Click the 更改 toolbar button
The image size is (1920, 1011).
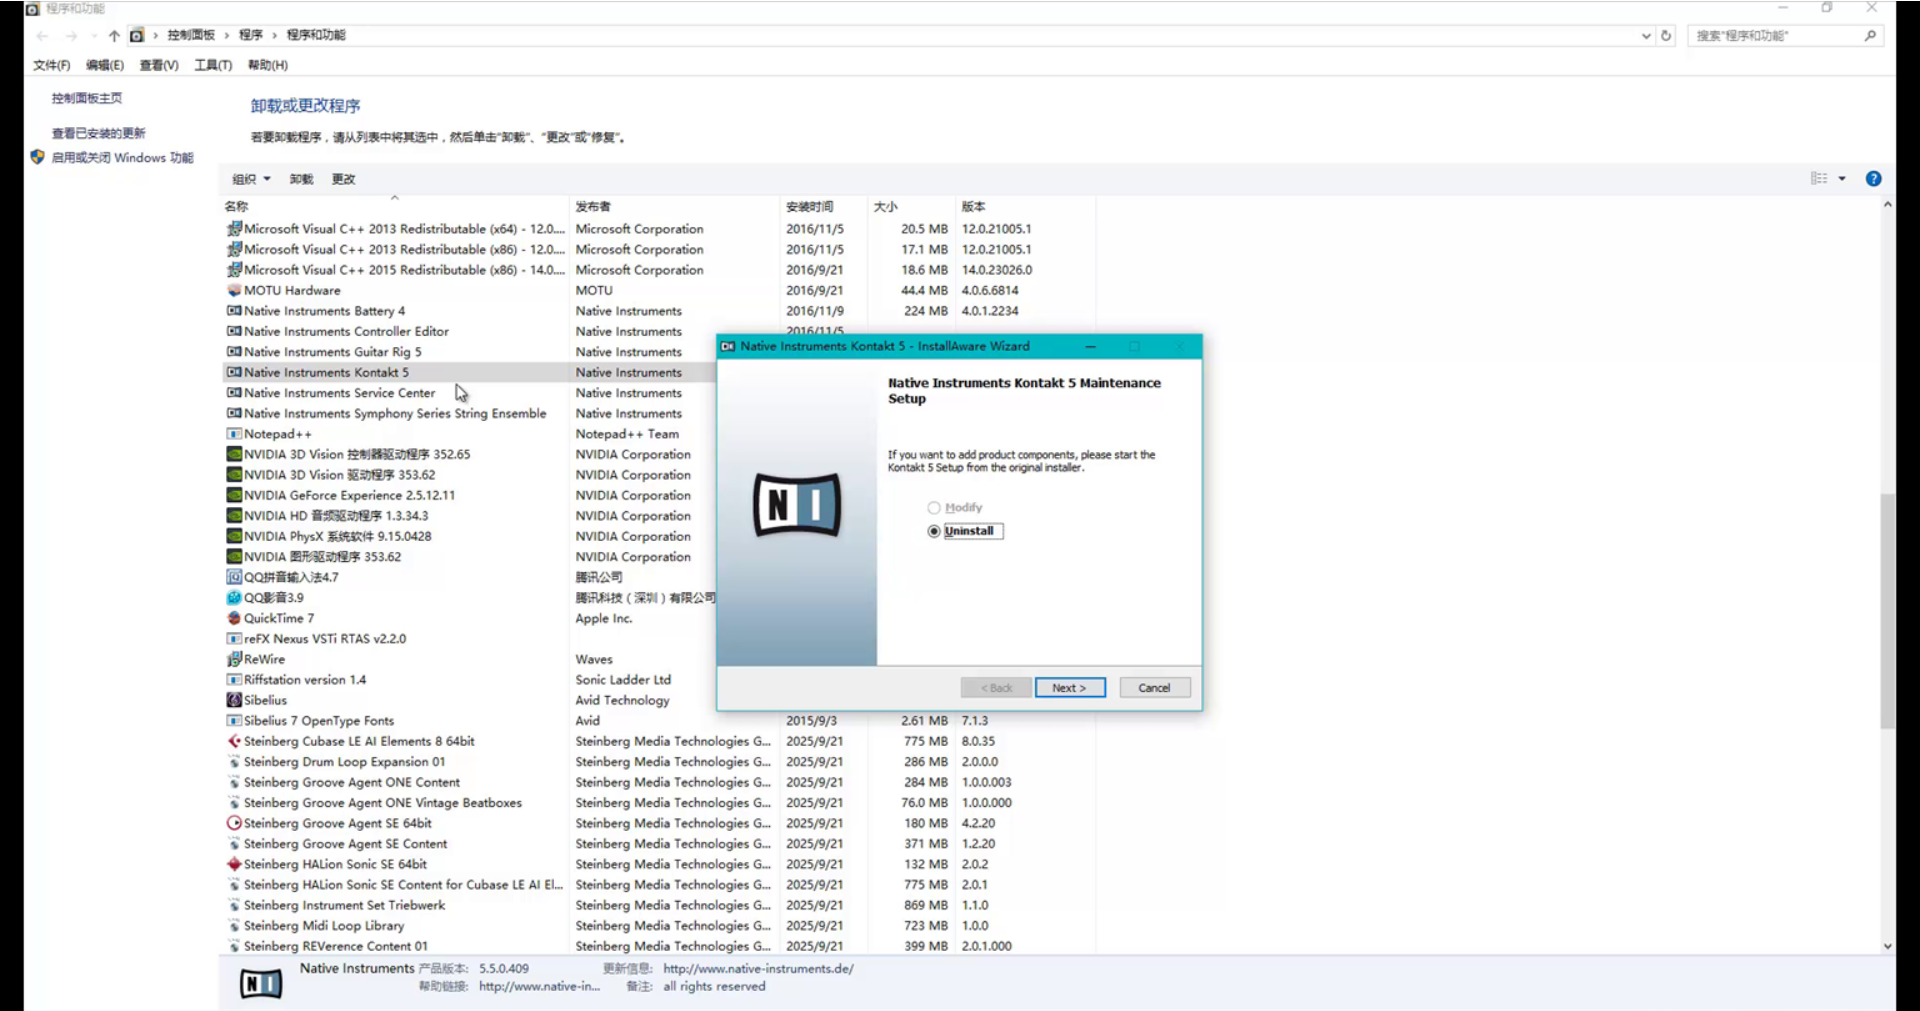344,179
